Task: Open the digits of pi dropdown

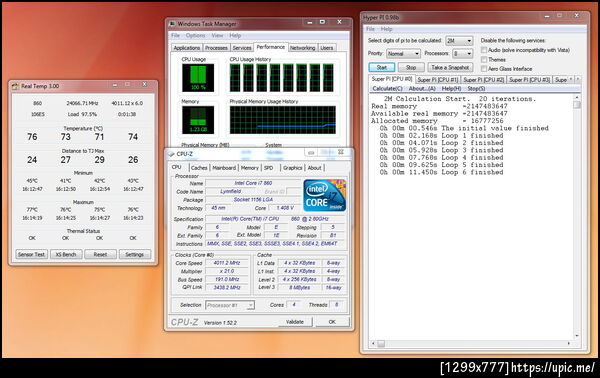Action: [459, 41]
